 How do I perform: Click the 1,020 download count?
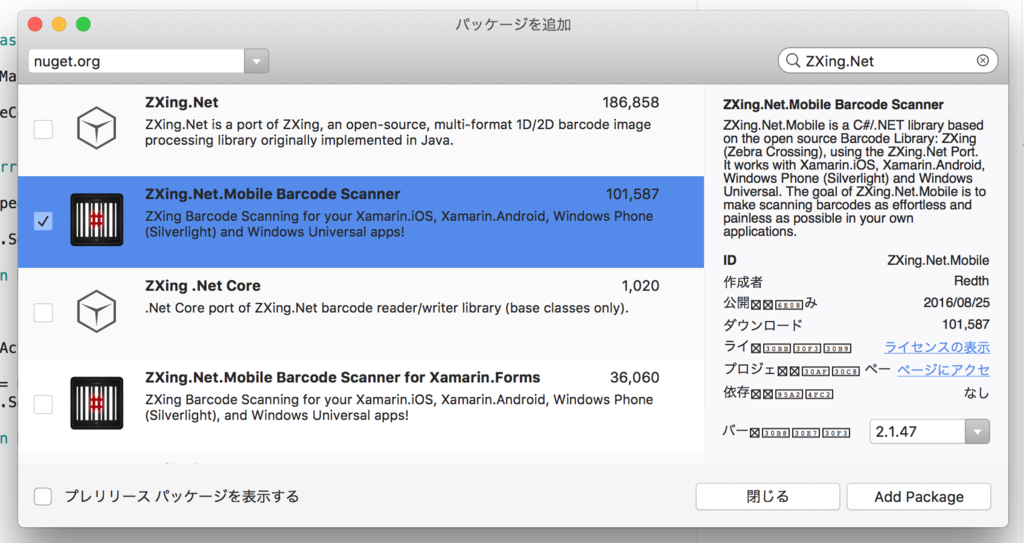pyautogui.click(x=640, y=286)
